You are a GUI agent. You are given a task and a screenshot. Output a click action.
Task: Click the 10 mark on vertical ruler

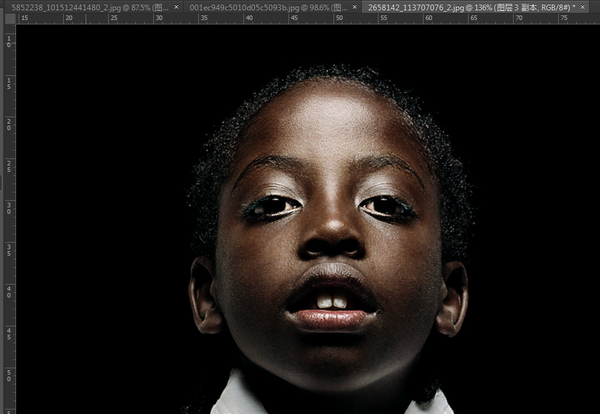click(9, 42)
